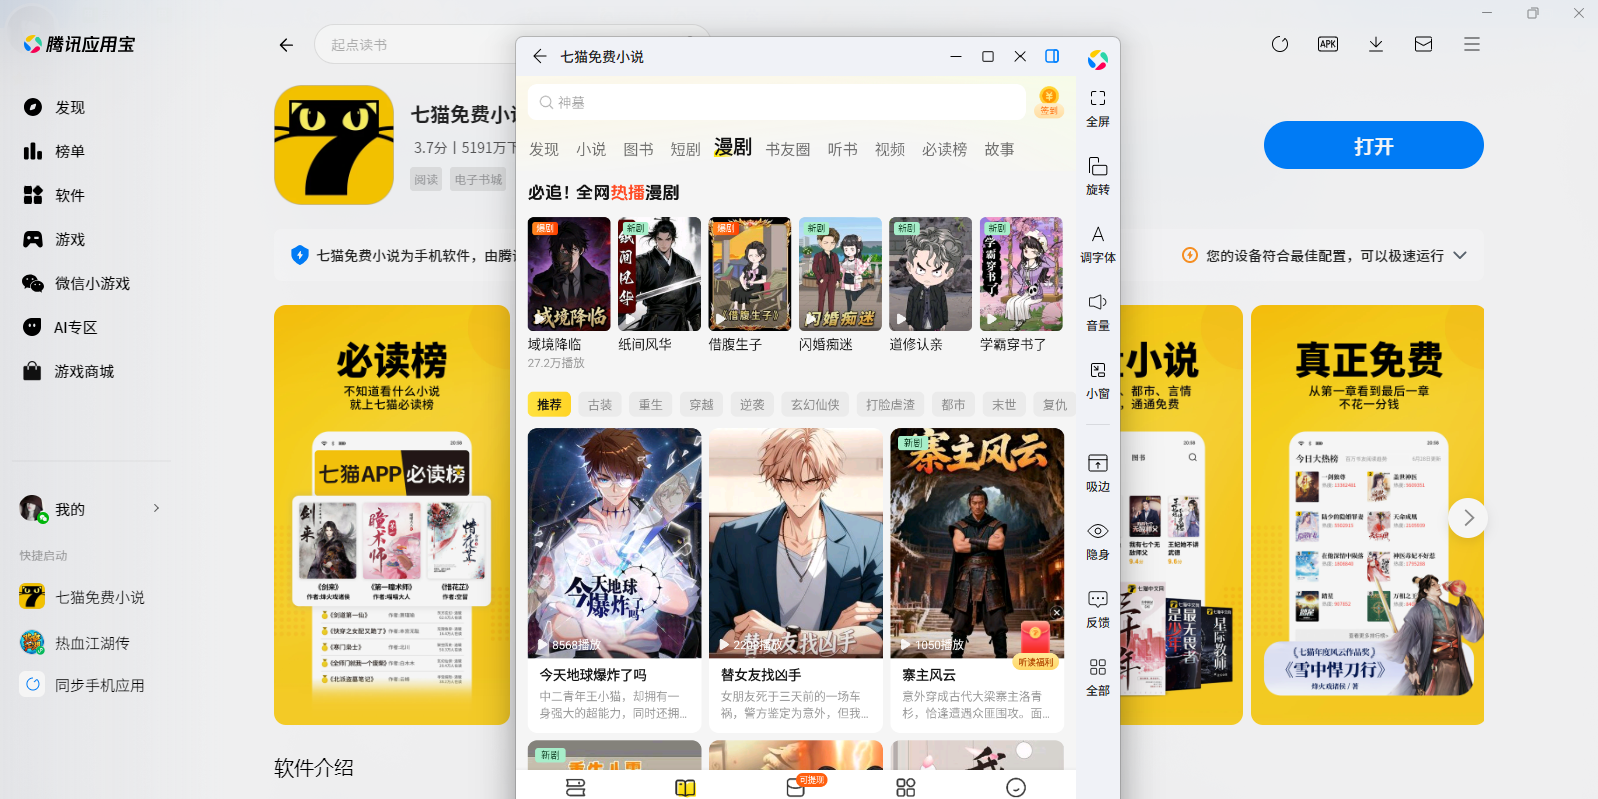The height and width of the screenshot is (799, 1598).
Task: Open the APK install icon
Action: [x=1327, y=44]
